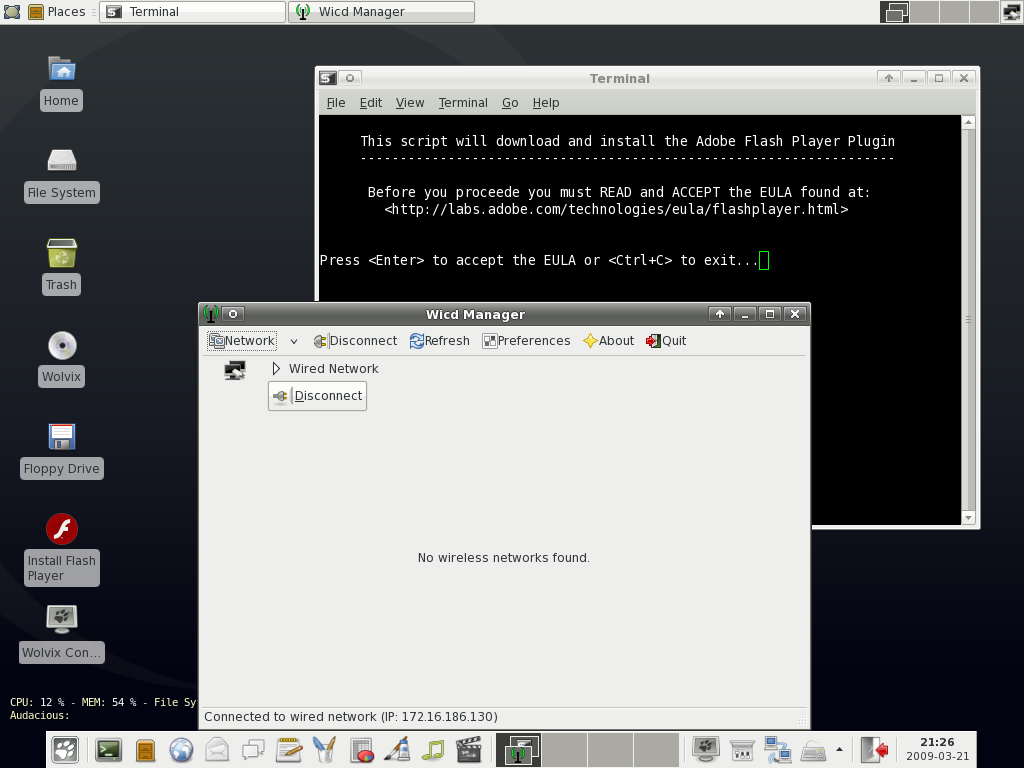This screenshot has height=768, width=1024.
Task: Quit Wicd Manager via toolbar
Action: click(x=666, y=341)
